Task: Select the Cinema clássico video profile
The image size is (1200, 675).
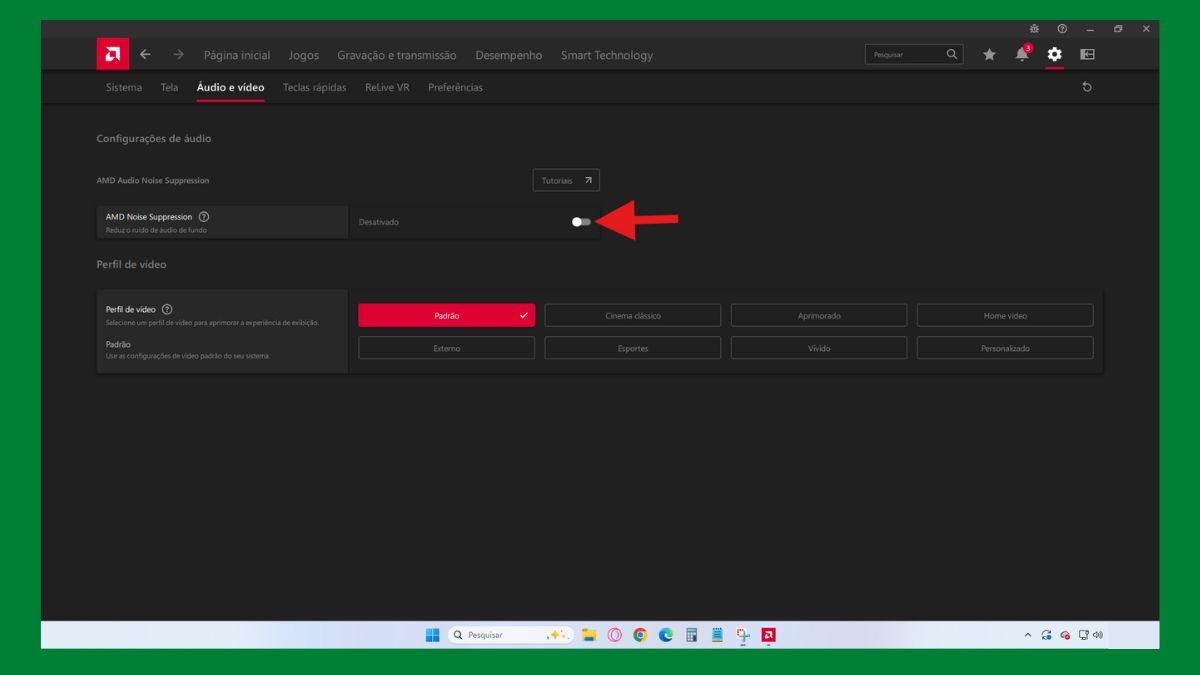Action: tap(632, 314)
